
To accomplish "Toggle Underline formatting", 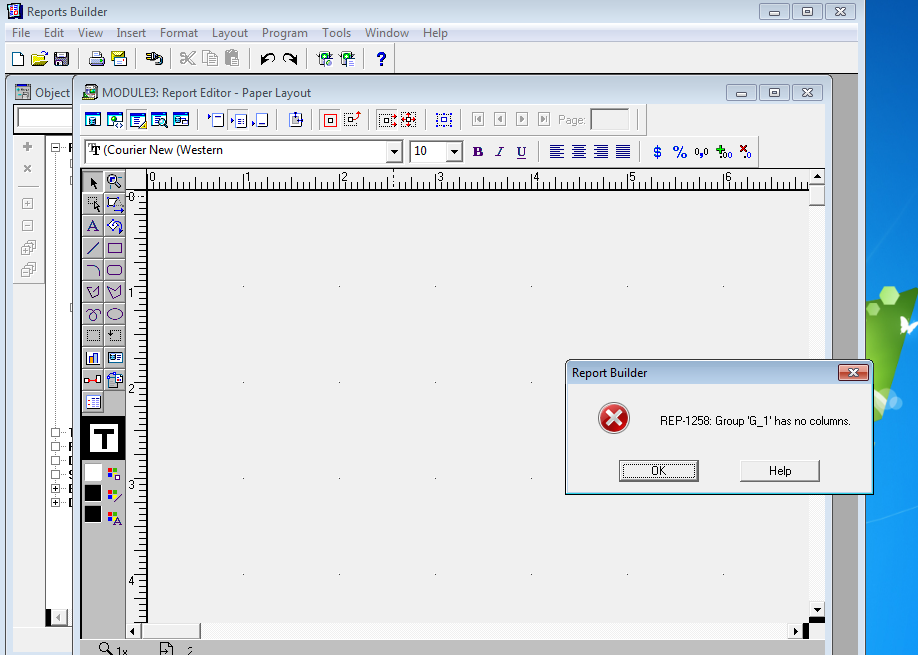I will tap(521, 152).
